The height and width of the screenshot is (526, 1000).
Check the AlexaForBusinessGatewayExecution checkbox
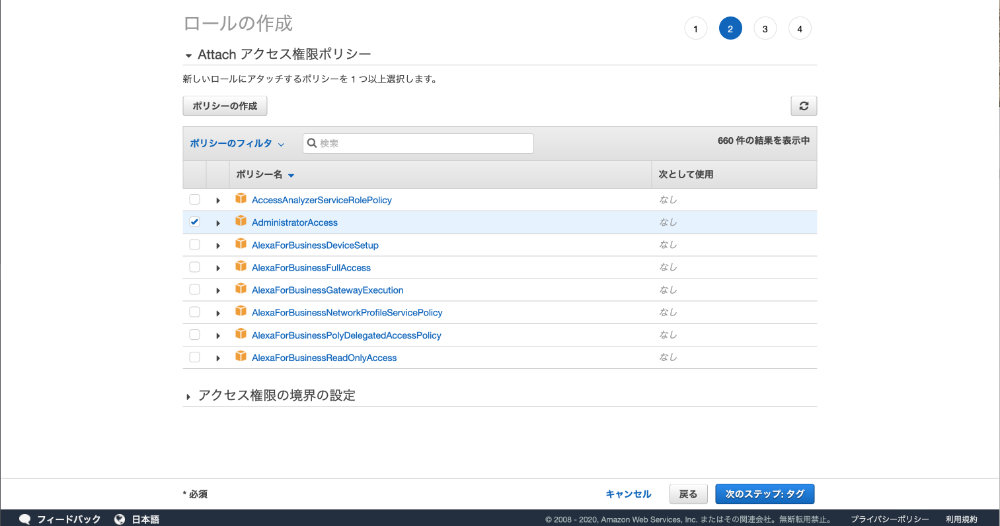[195, 289]
